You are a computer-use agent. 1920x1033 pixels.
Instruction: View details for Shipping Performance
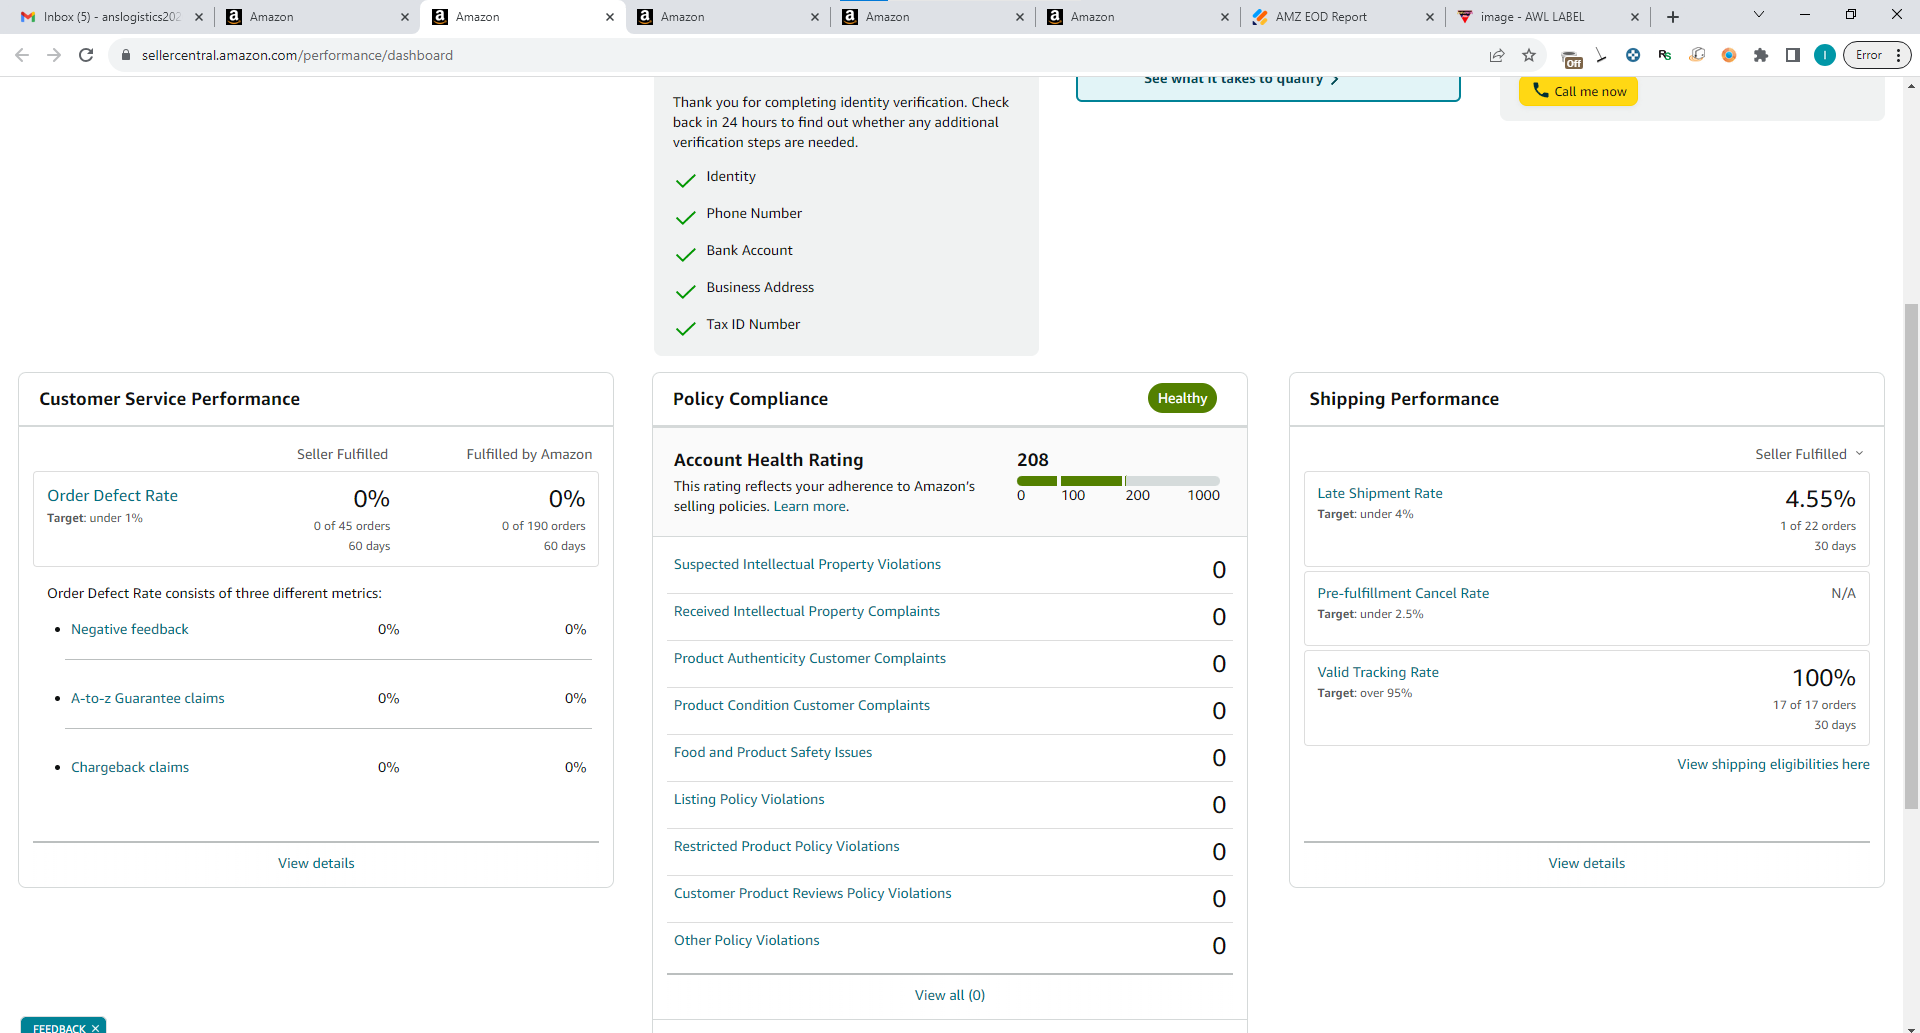pos(1586,863)
